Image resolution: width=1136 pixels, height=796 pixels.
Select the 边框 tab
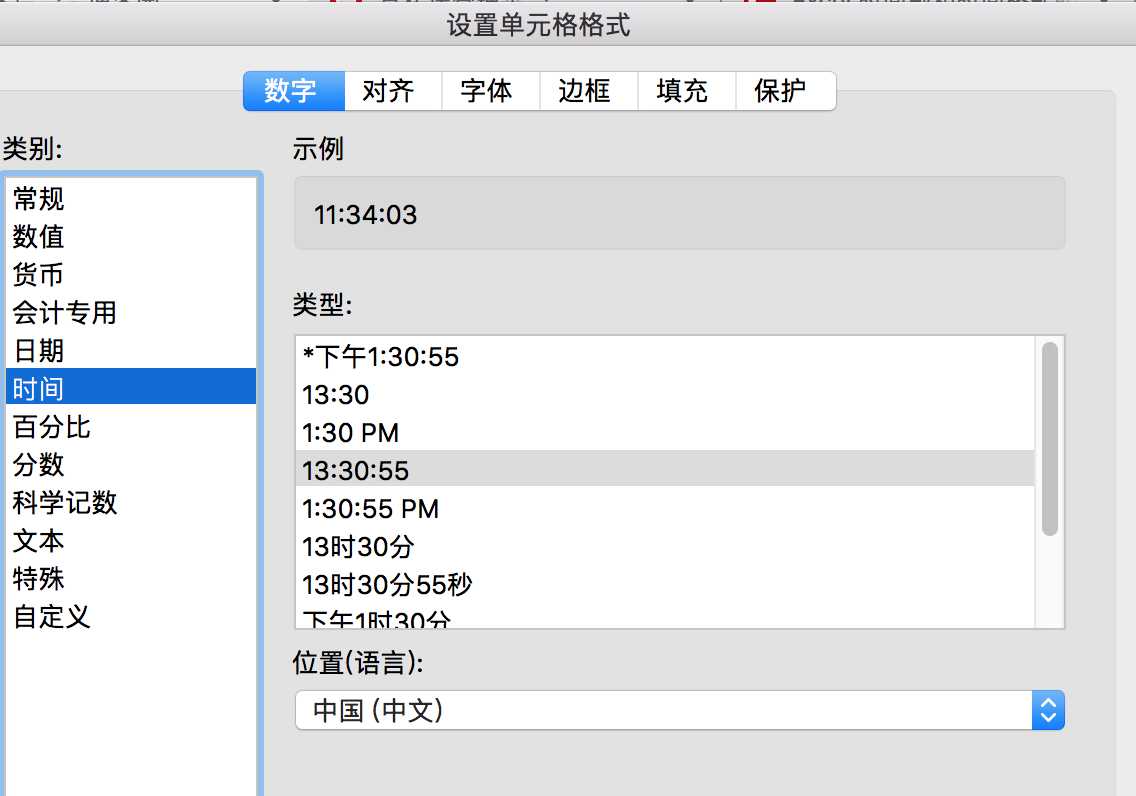point(584,91)
